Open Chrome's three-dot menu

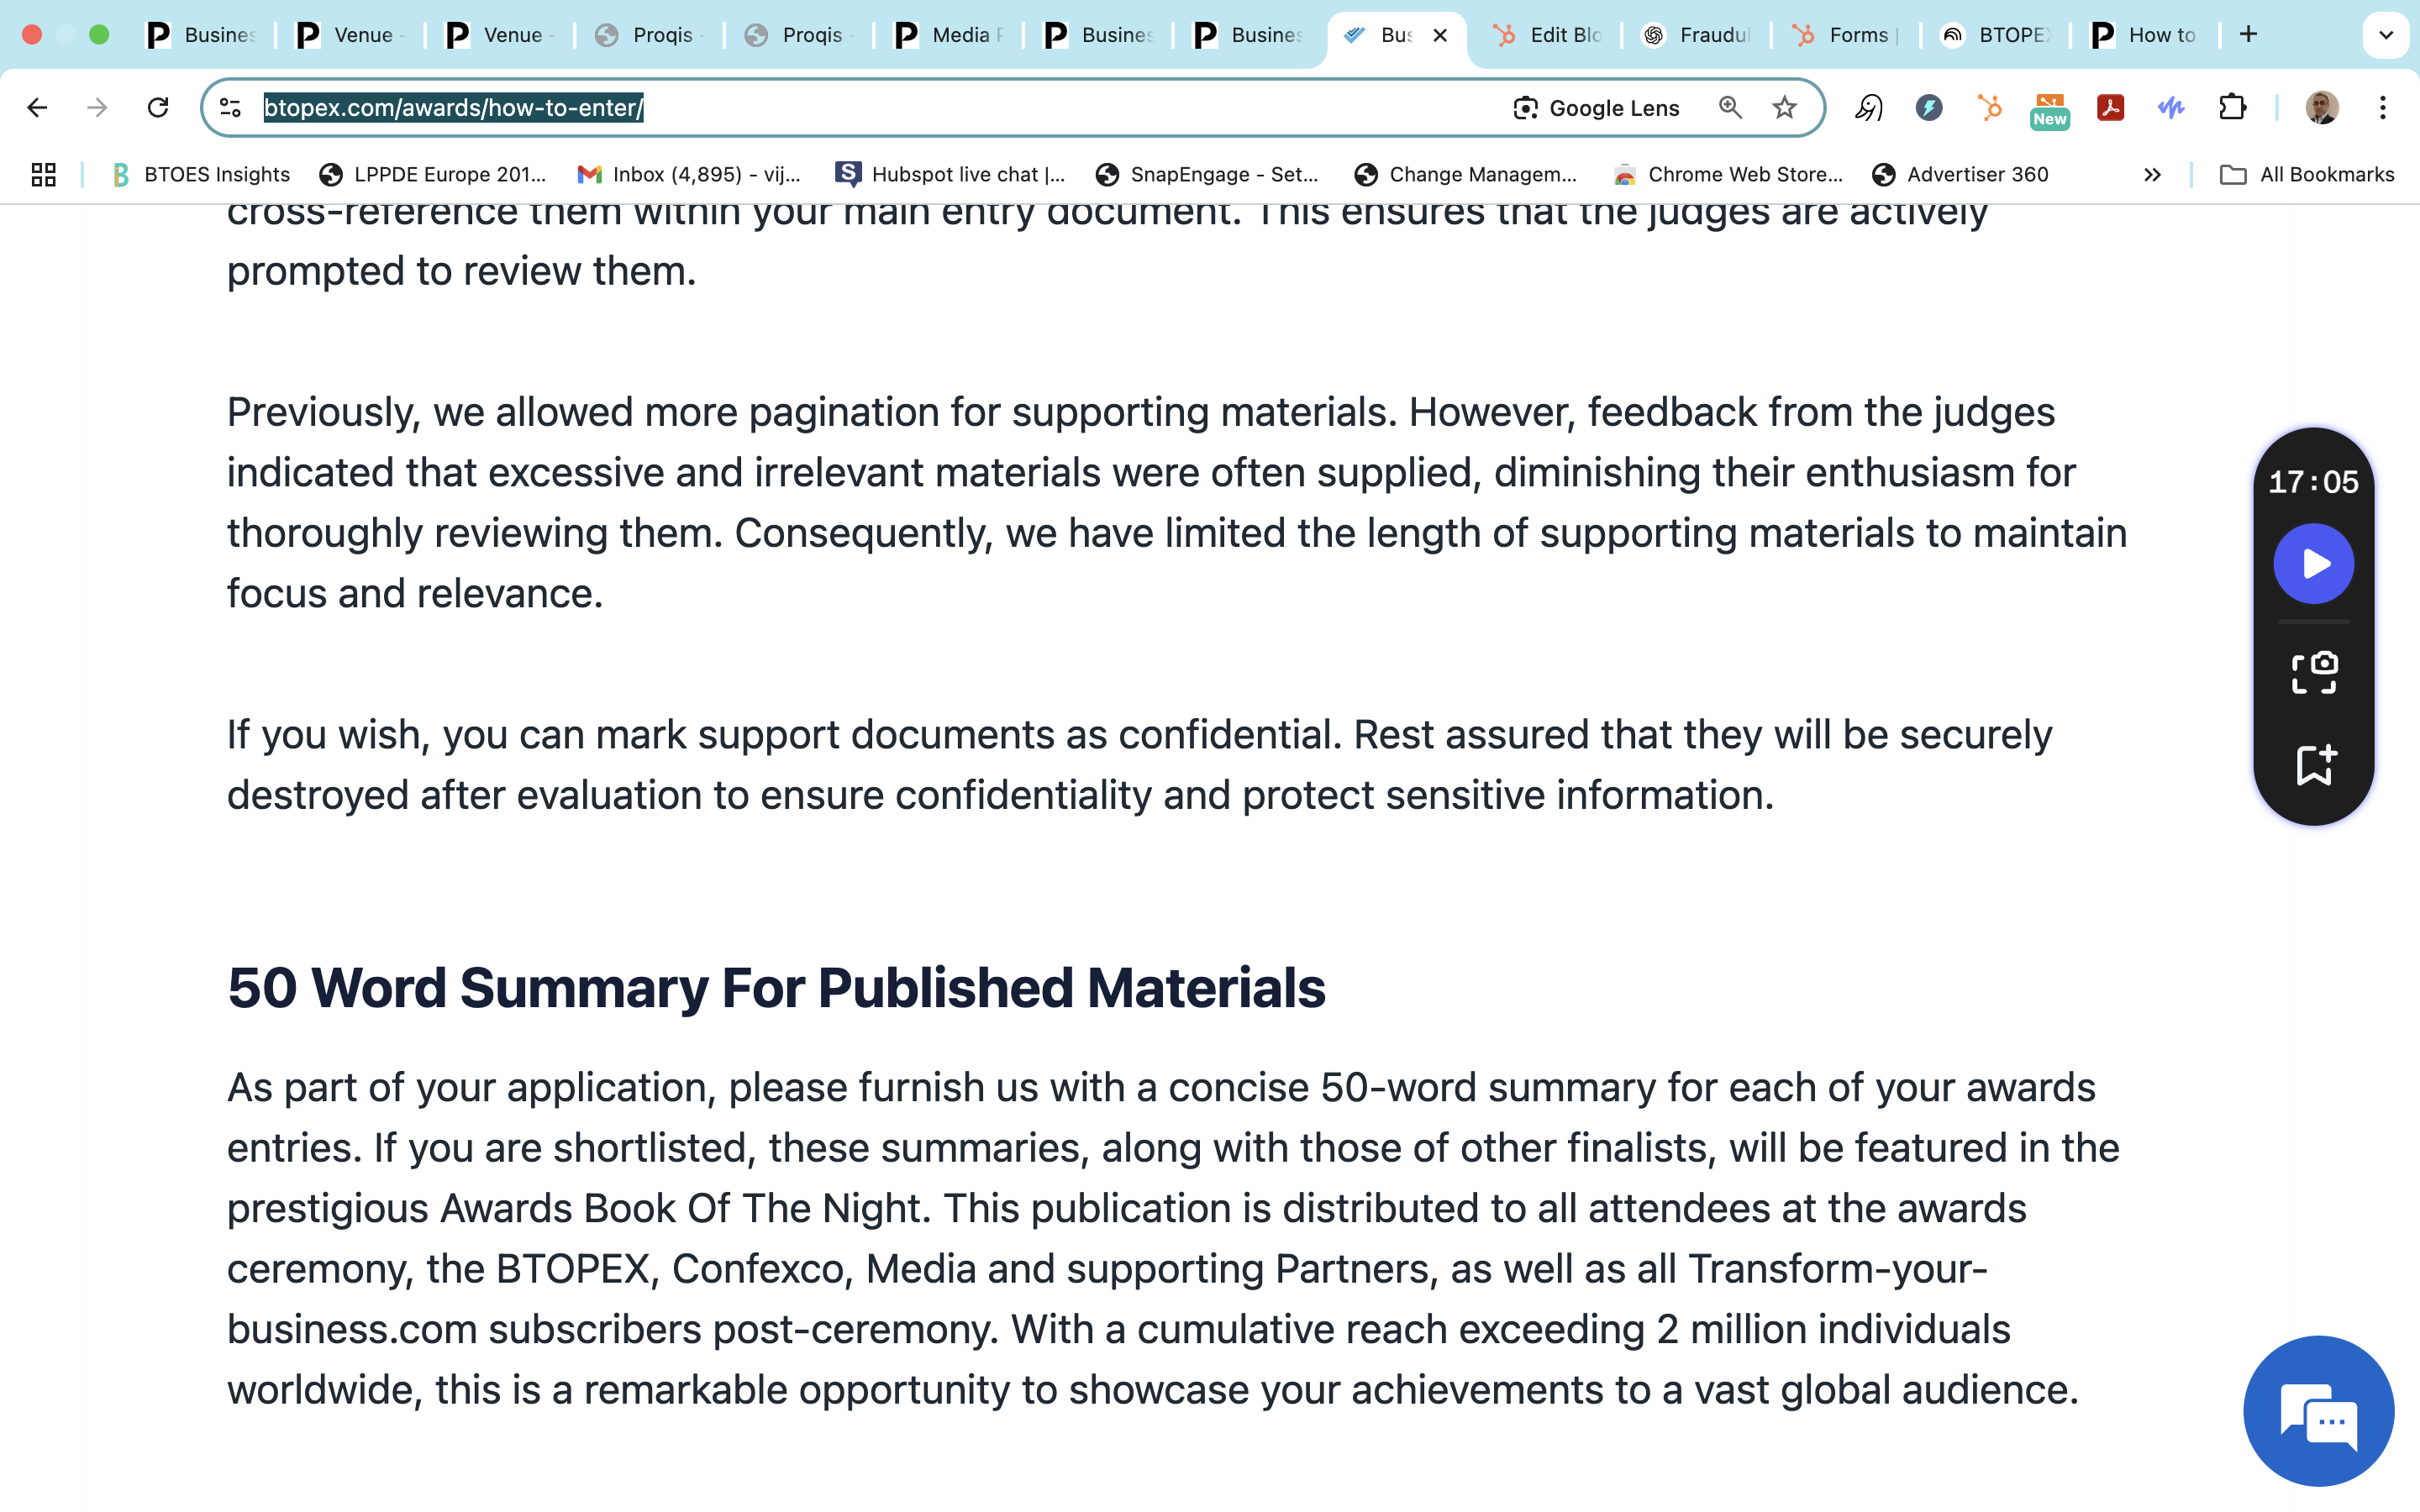pos(2382,108)
